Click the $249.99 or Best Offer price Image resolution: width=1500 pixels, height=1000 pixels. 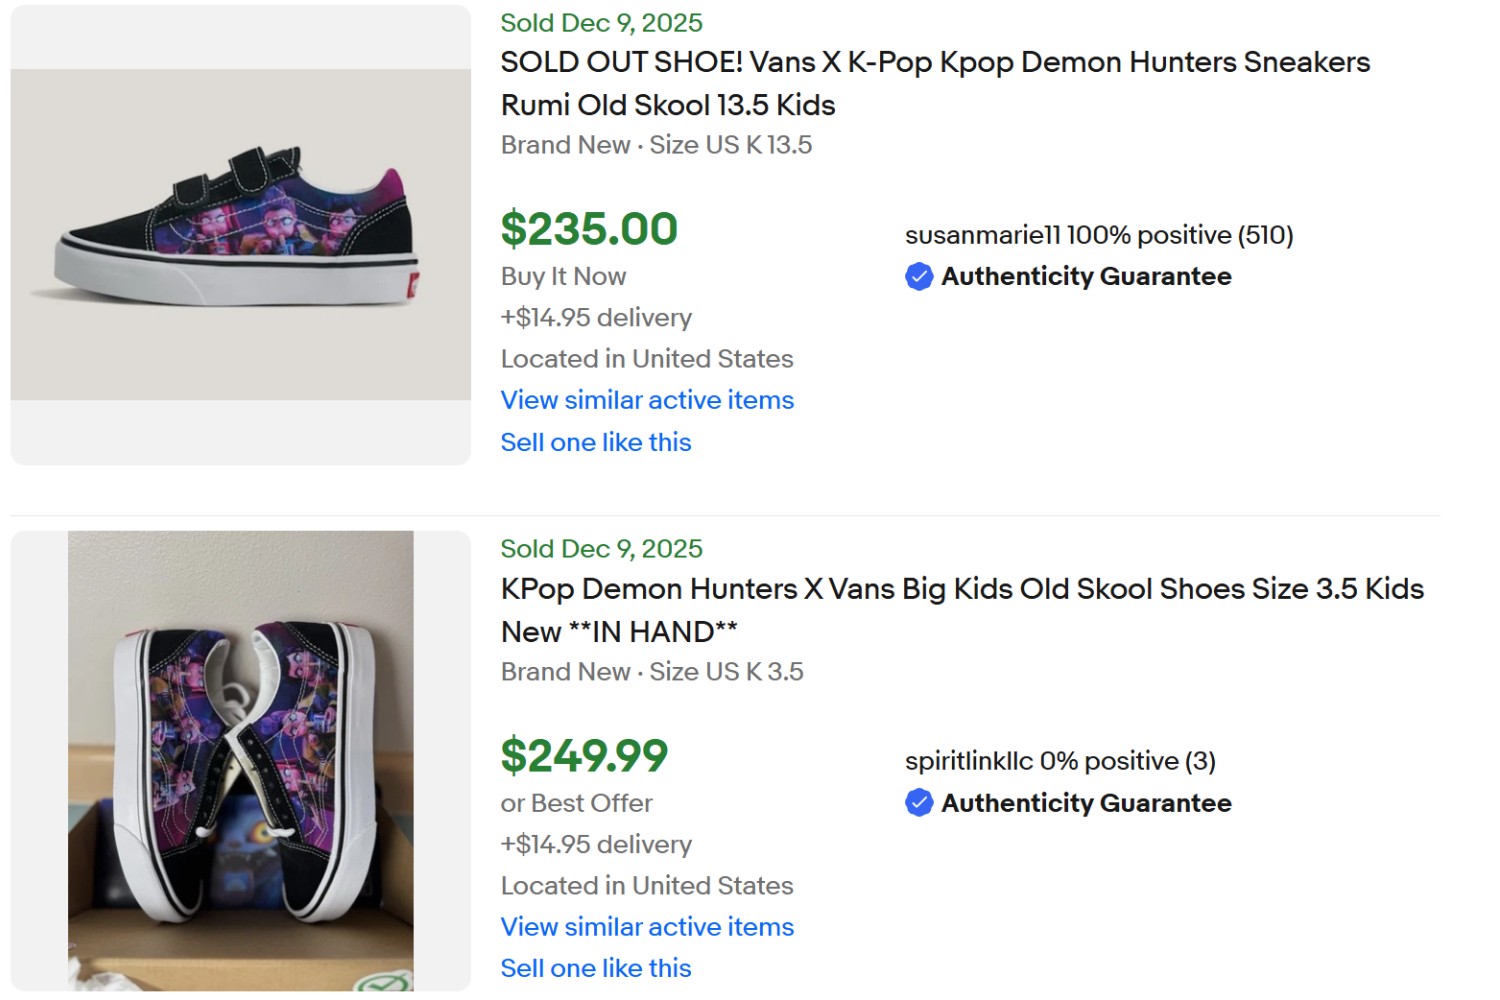click(584, 757)
